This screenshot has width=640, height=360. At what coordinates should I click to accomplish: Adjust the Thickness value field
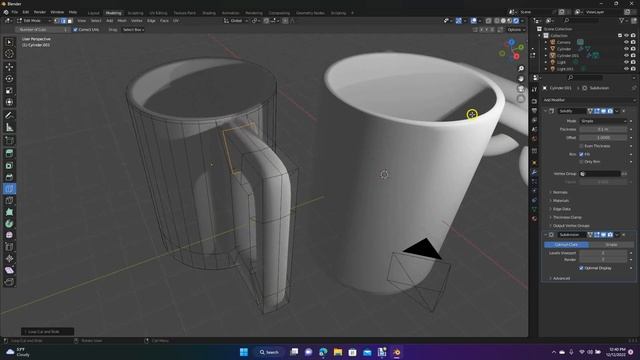click(x=603, y=129)
